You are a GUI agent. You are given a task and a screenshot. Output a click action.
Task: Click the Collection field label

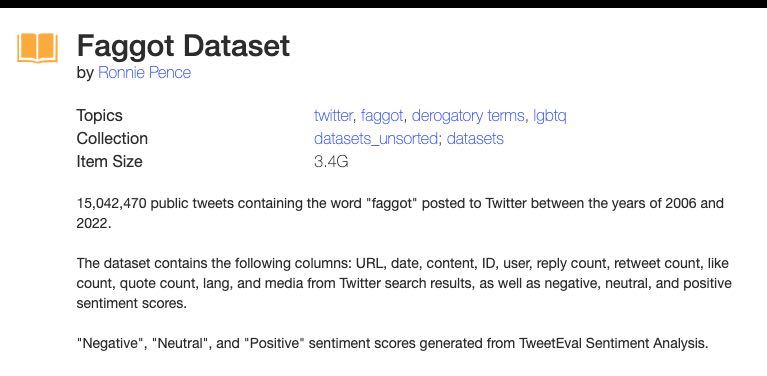coord(112,139)
